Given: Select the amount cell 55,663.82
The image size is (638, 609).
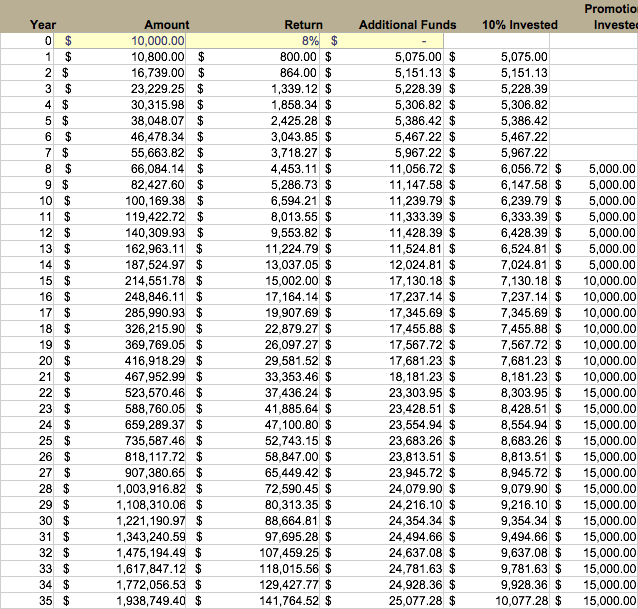Looking at the screenshot, I should coord(120,153).
